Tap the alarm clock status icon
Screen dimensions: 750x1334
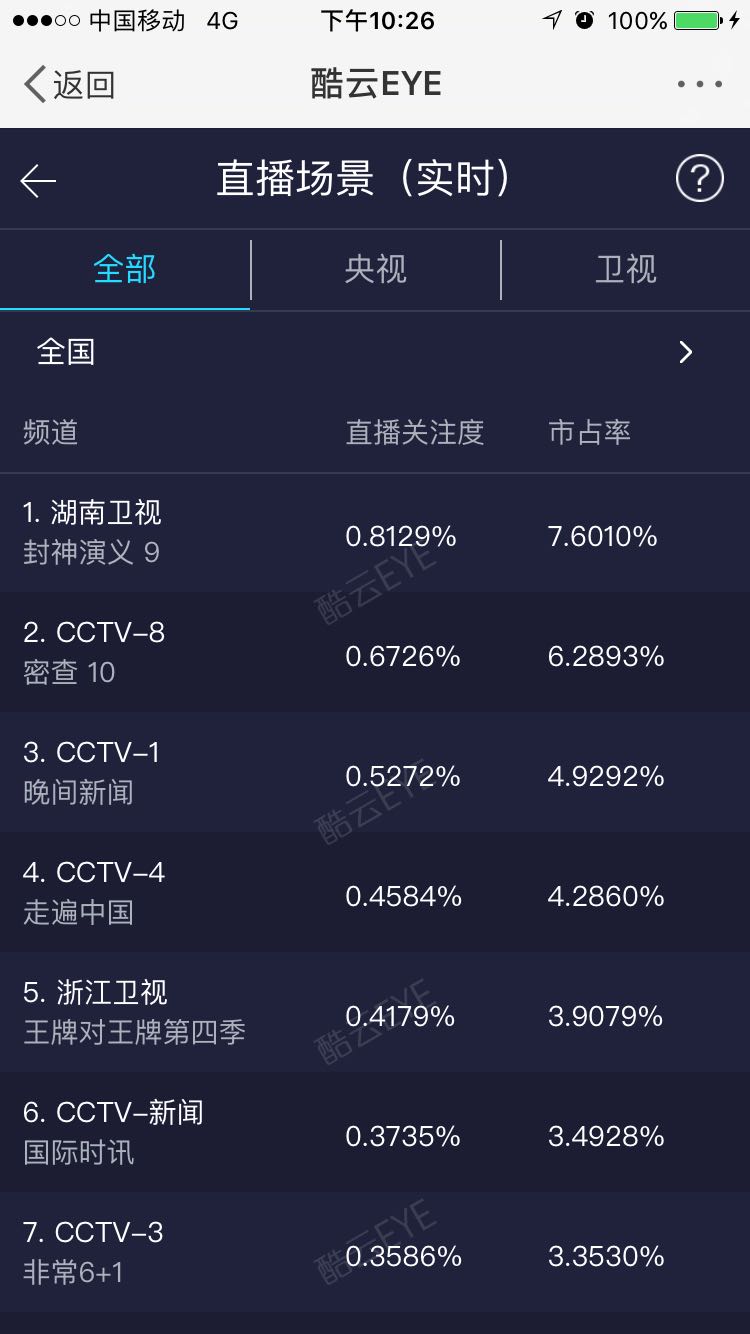click(x=585, y=21)
